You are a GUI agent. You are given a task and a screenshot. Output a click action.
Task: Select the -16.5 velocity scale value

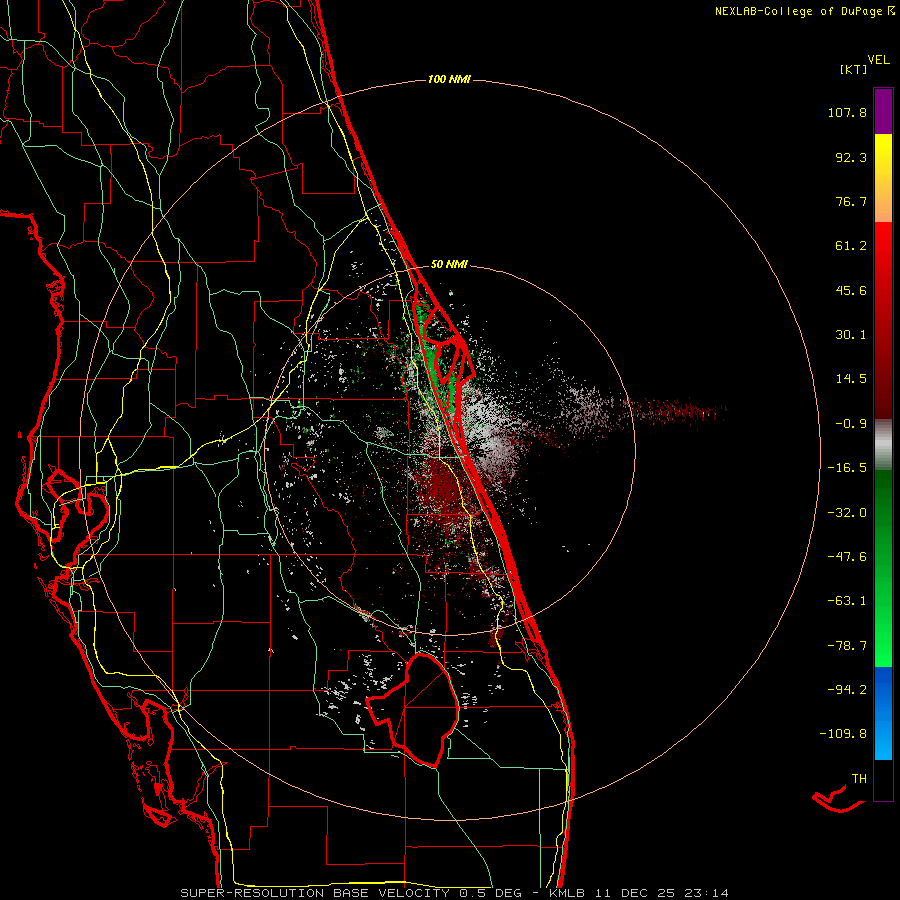point(847,468)
